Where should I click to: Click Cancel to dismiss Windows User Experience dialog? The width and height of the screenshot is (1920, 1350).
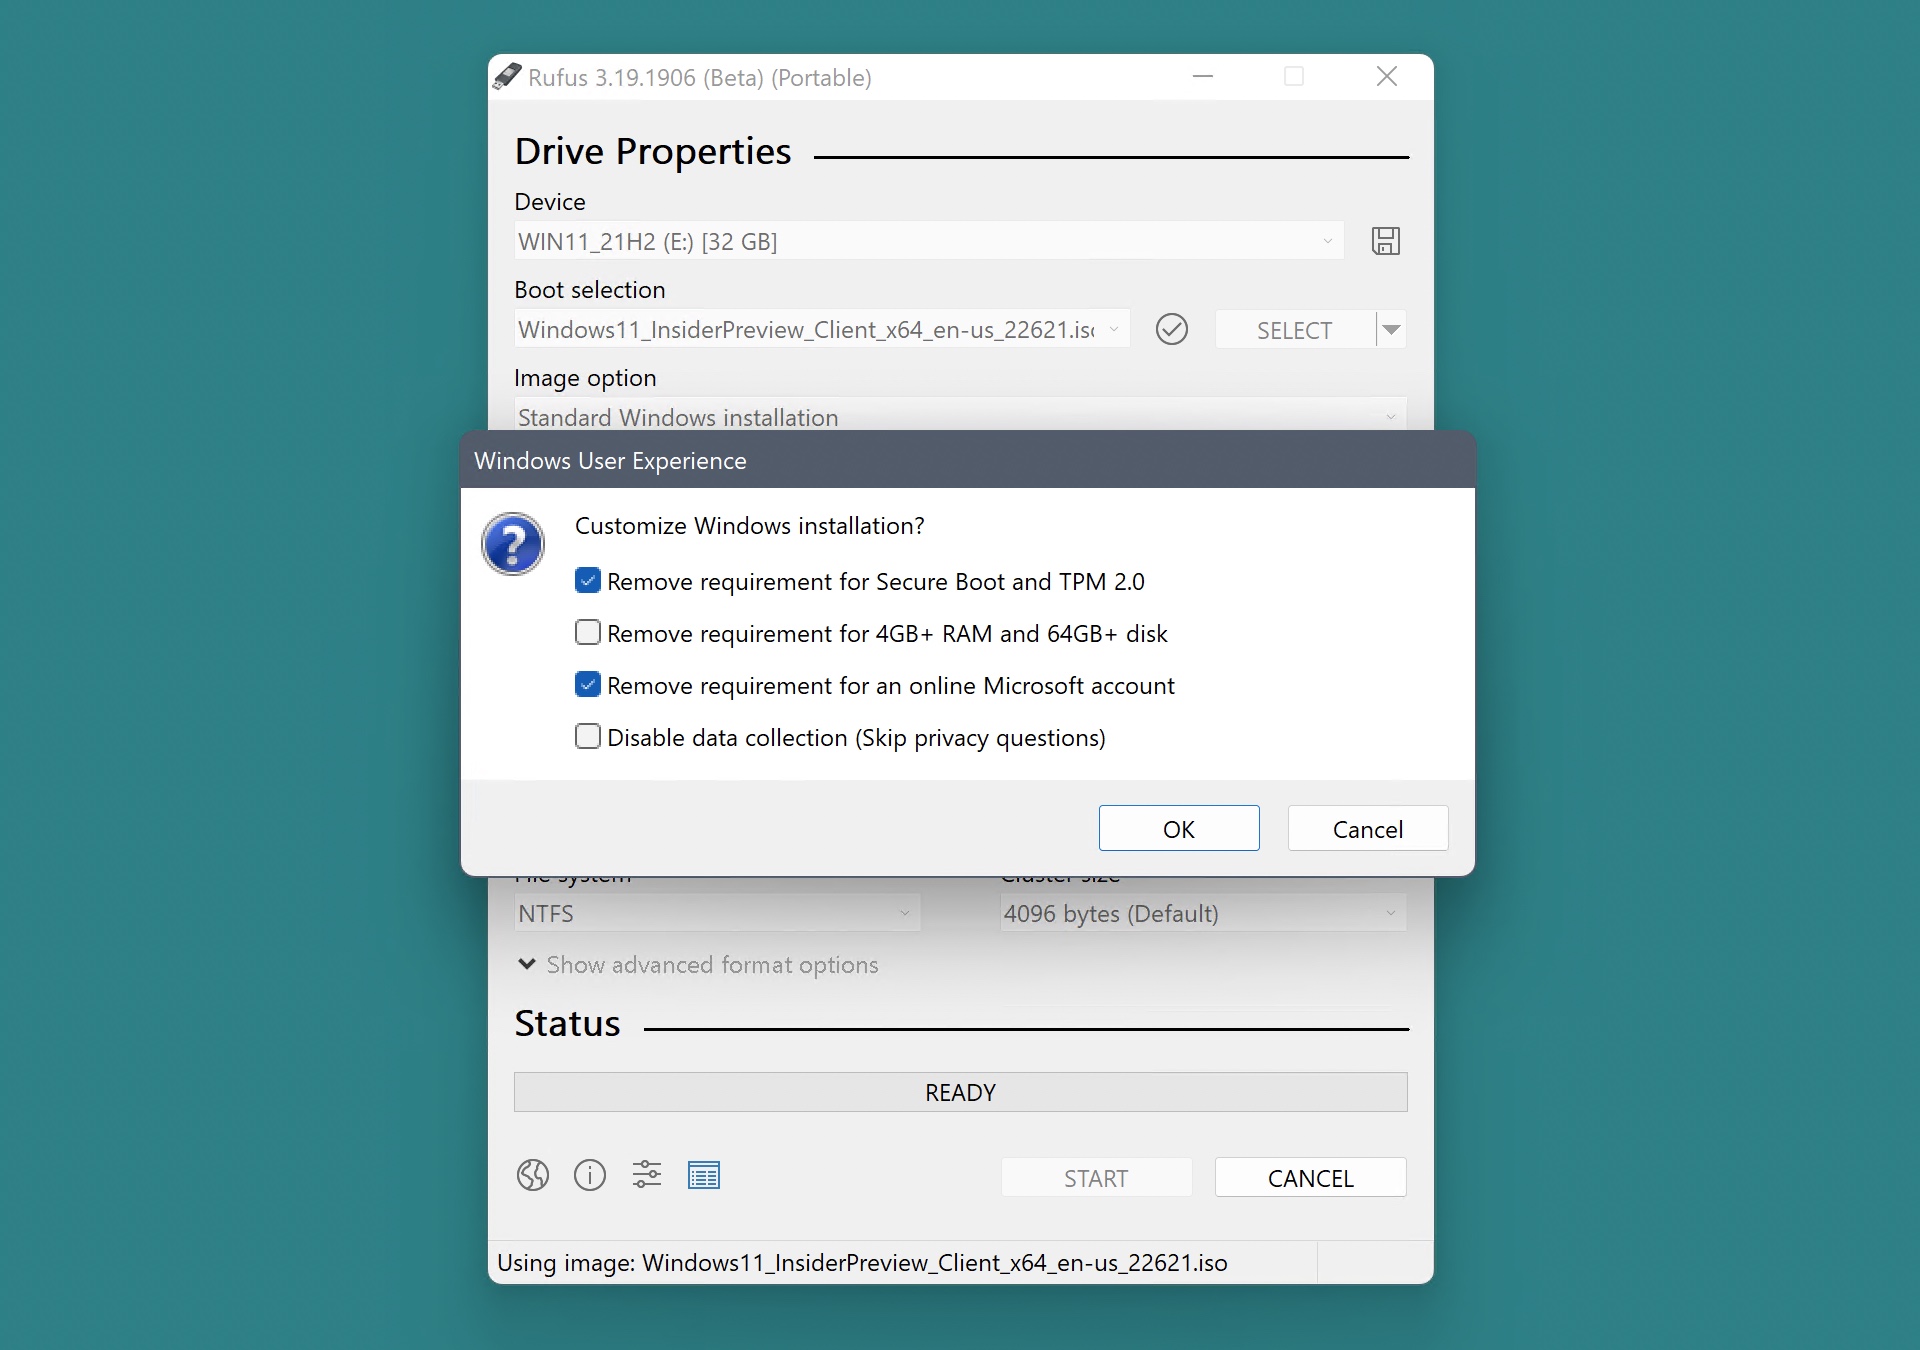tap(1368, 828)
